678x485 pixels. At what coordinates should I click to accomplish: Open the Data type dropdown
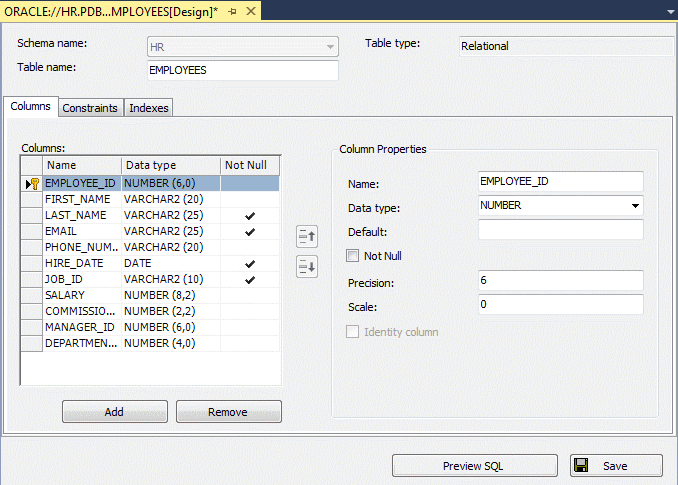(635, 206)
